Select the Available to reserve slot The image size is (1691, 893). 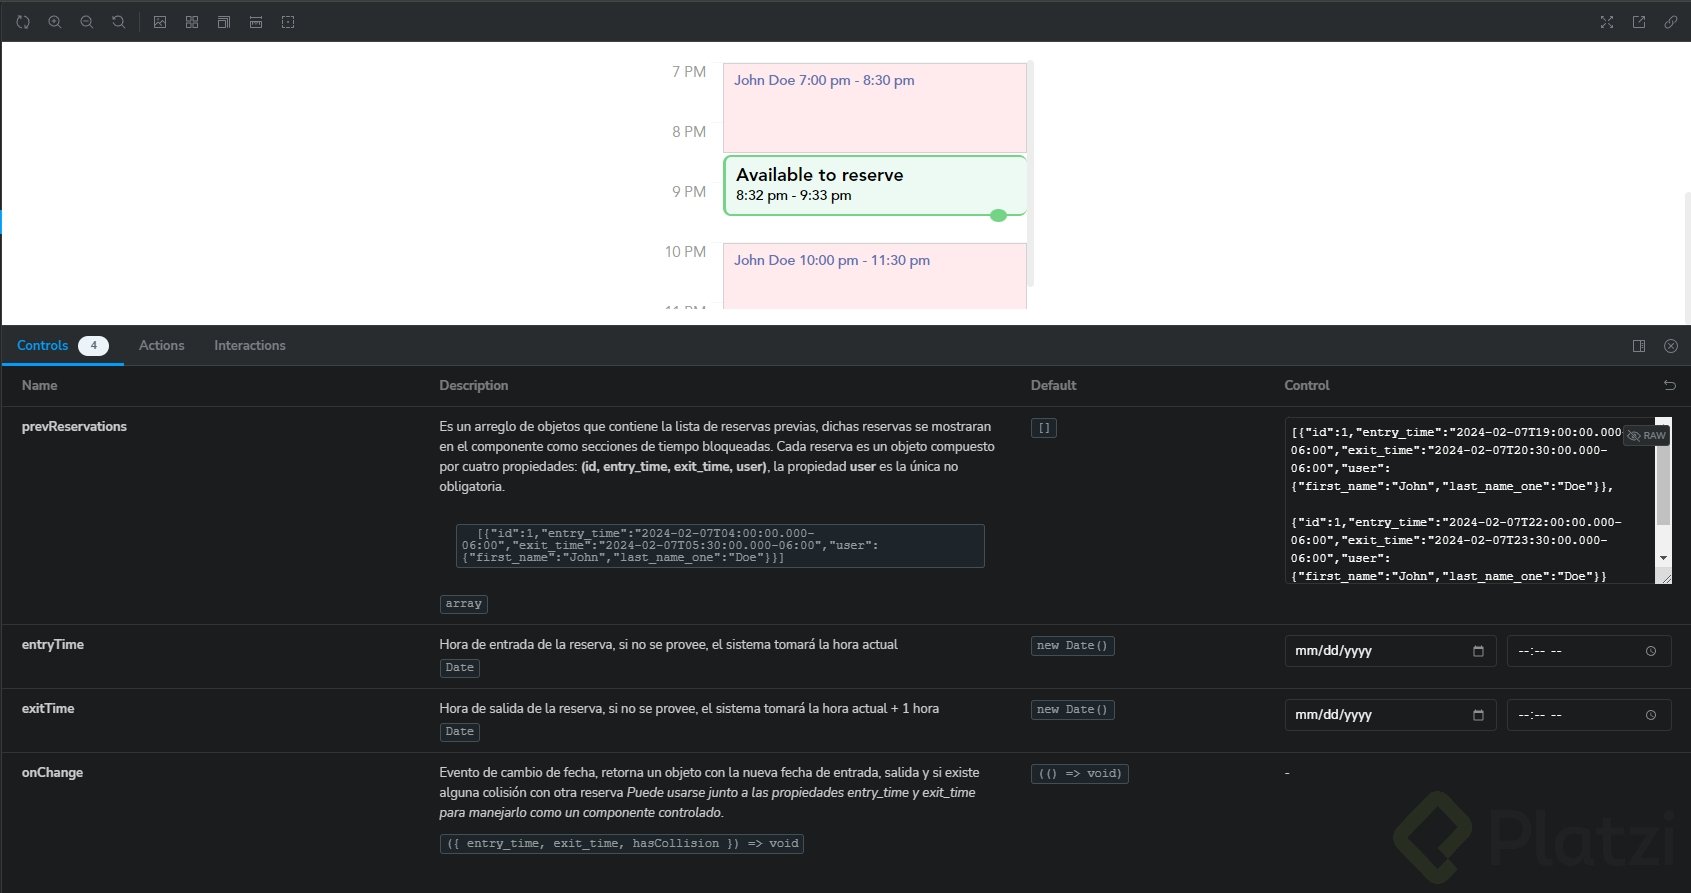tap(875, 185)
